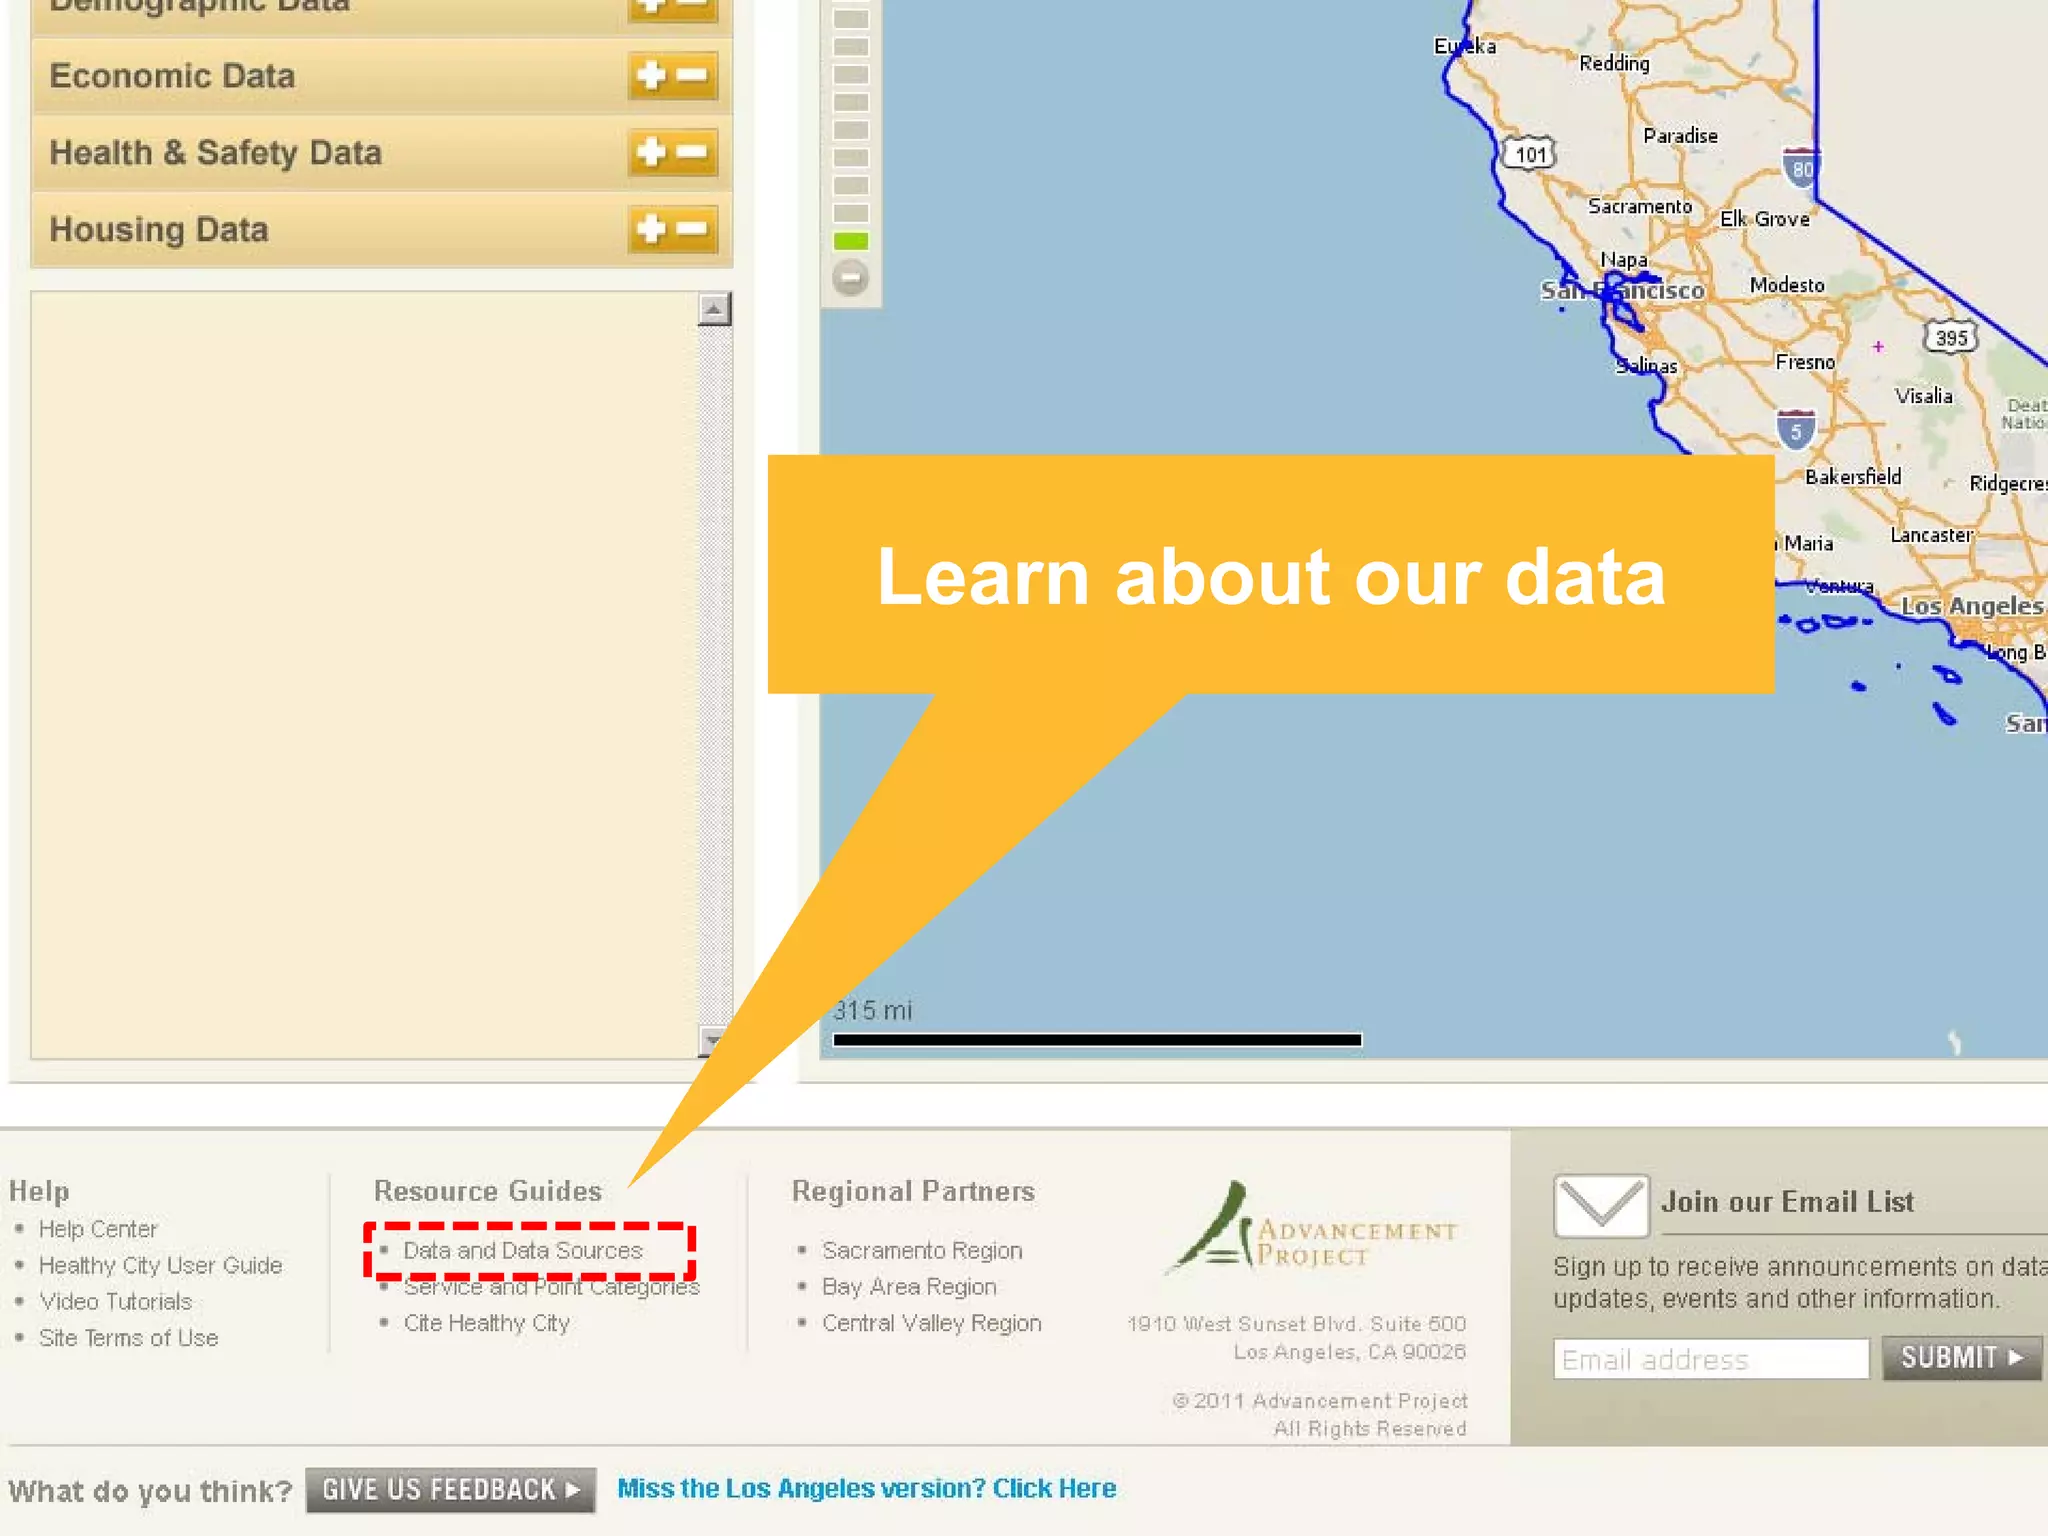2048x1536 pixels.
Task: Open Cite Healthy City link
Action: [487, 1323]
